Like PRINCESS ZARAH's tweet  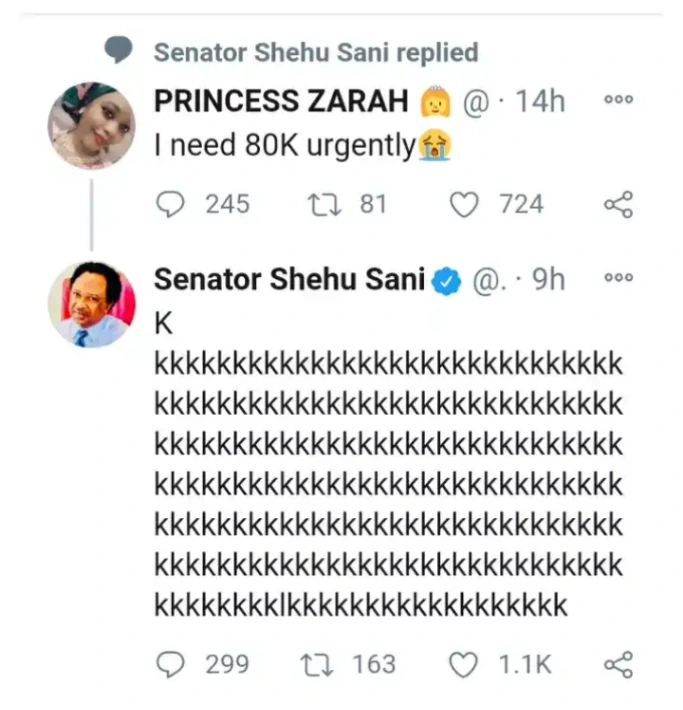(463, 205)
